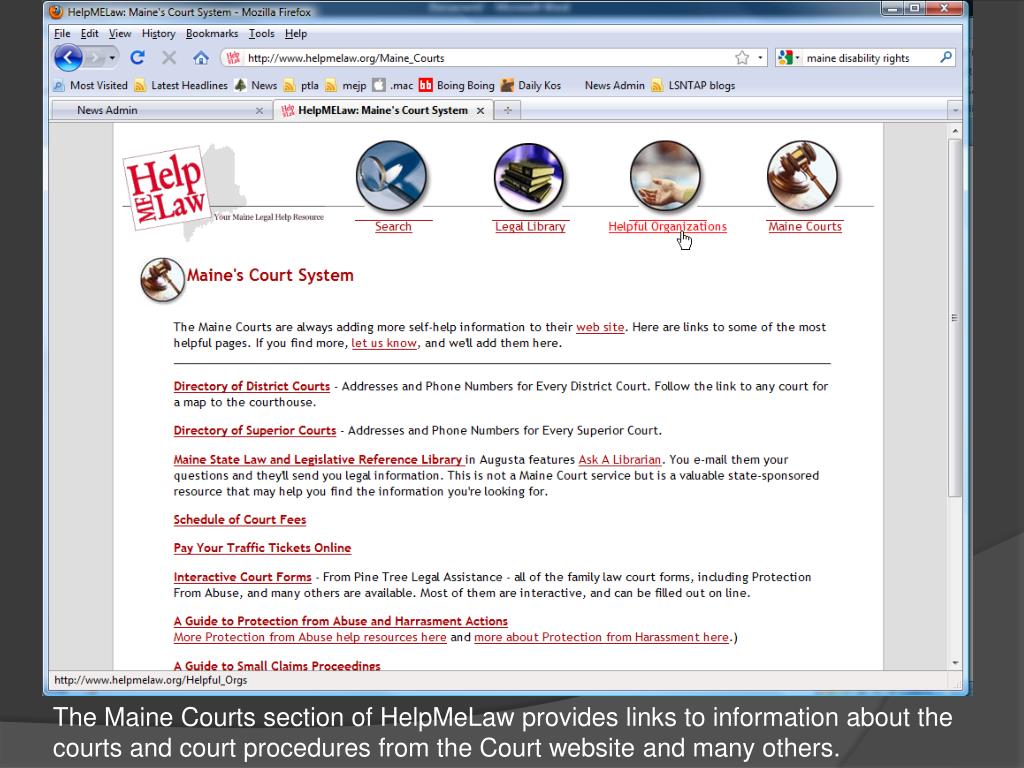Viewport: 1024px width, 768px height.
Task: Open the Maine Courts link
Action: [x=805, y=227]
